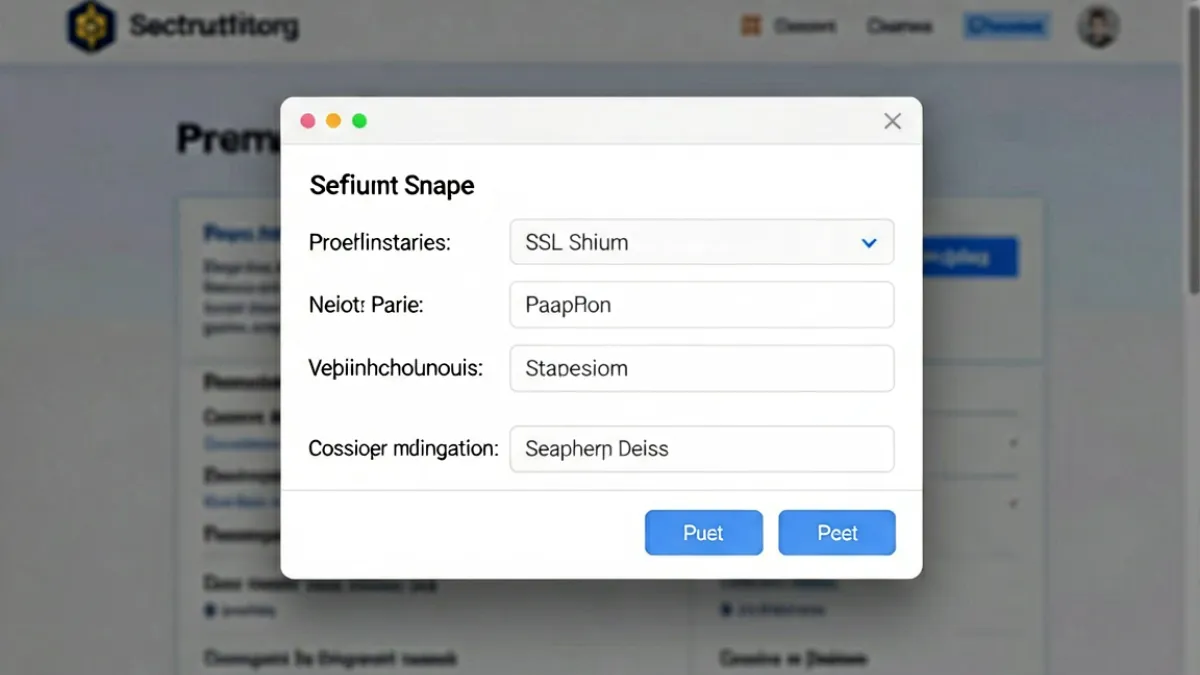Click the orange icon in the top navigation
Screen dimensions: 1200x675
pyautogui.click(x=750, y=26)
